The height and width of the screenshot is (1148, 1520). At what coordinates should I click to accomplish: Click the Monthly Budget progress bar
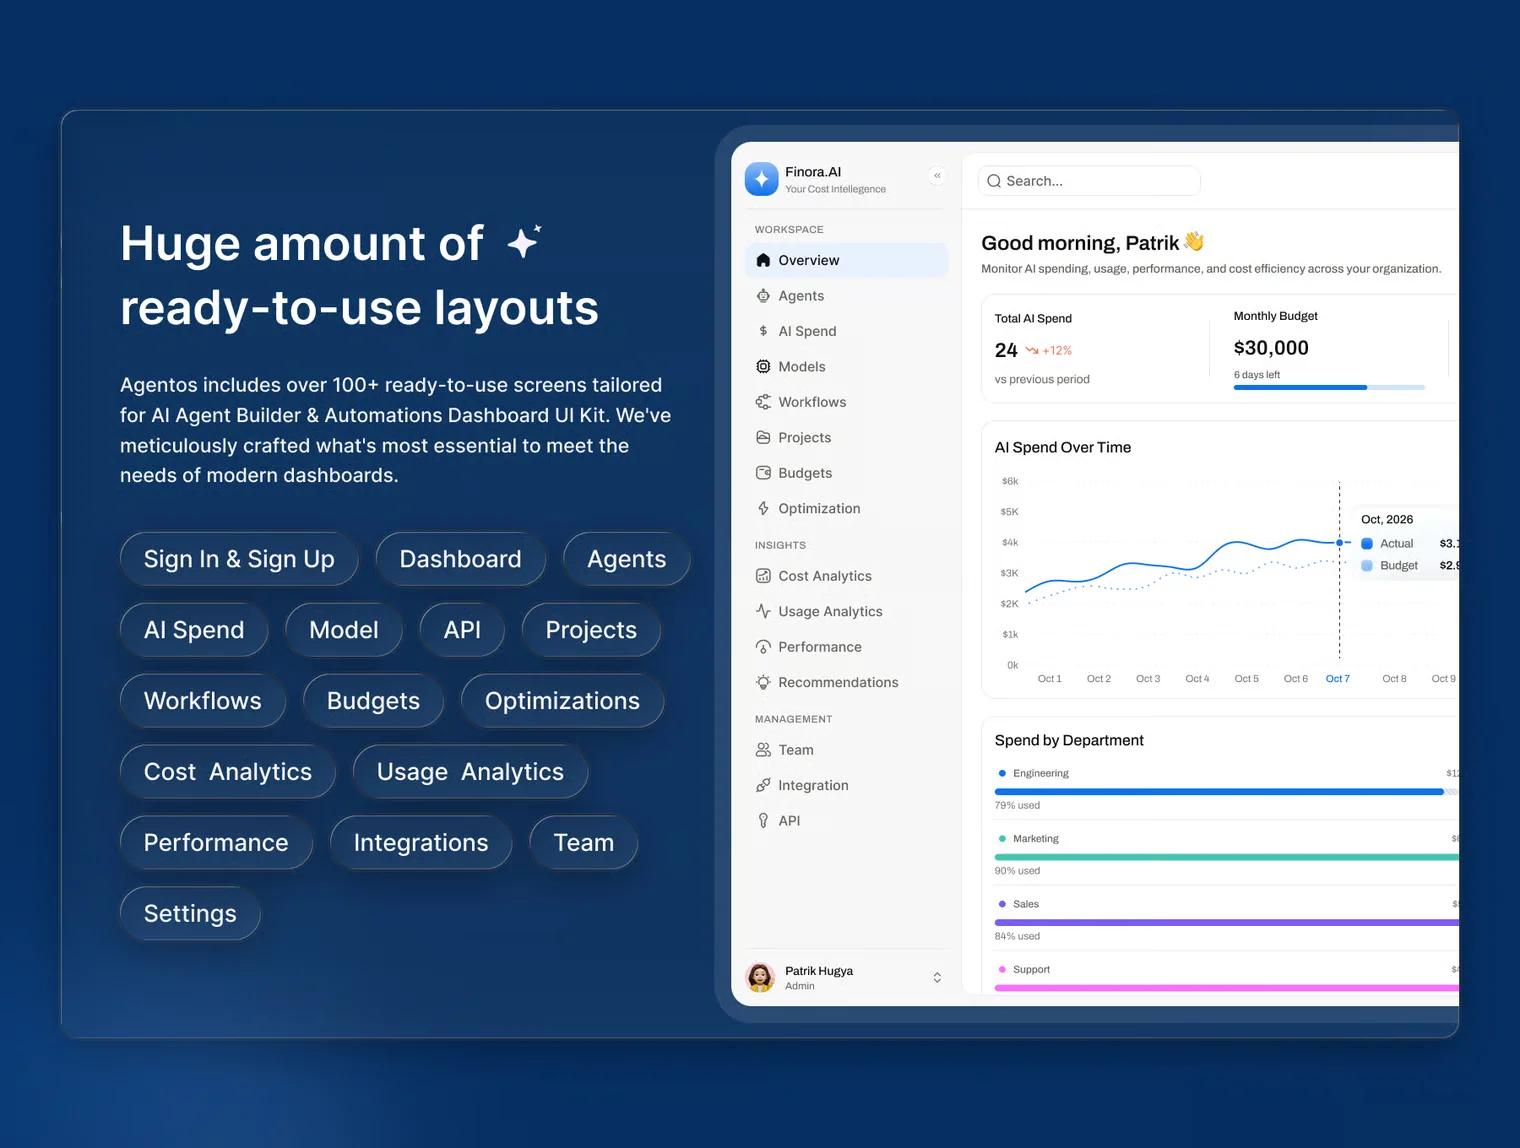[x=1329, y=387]
